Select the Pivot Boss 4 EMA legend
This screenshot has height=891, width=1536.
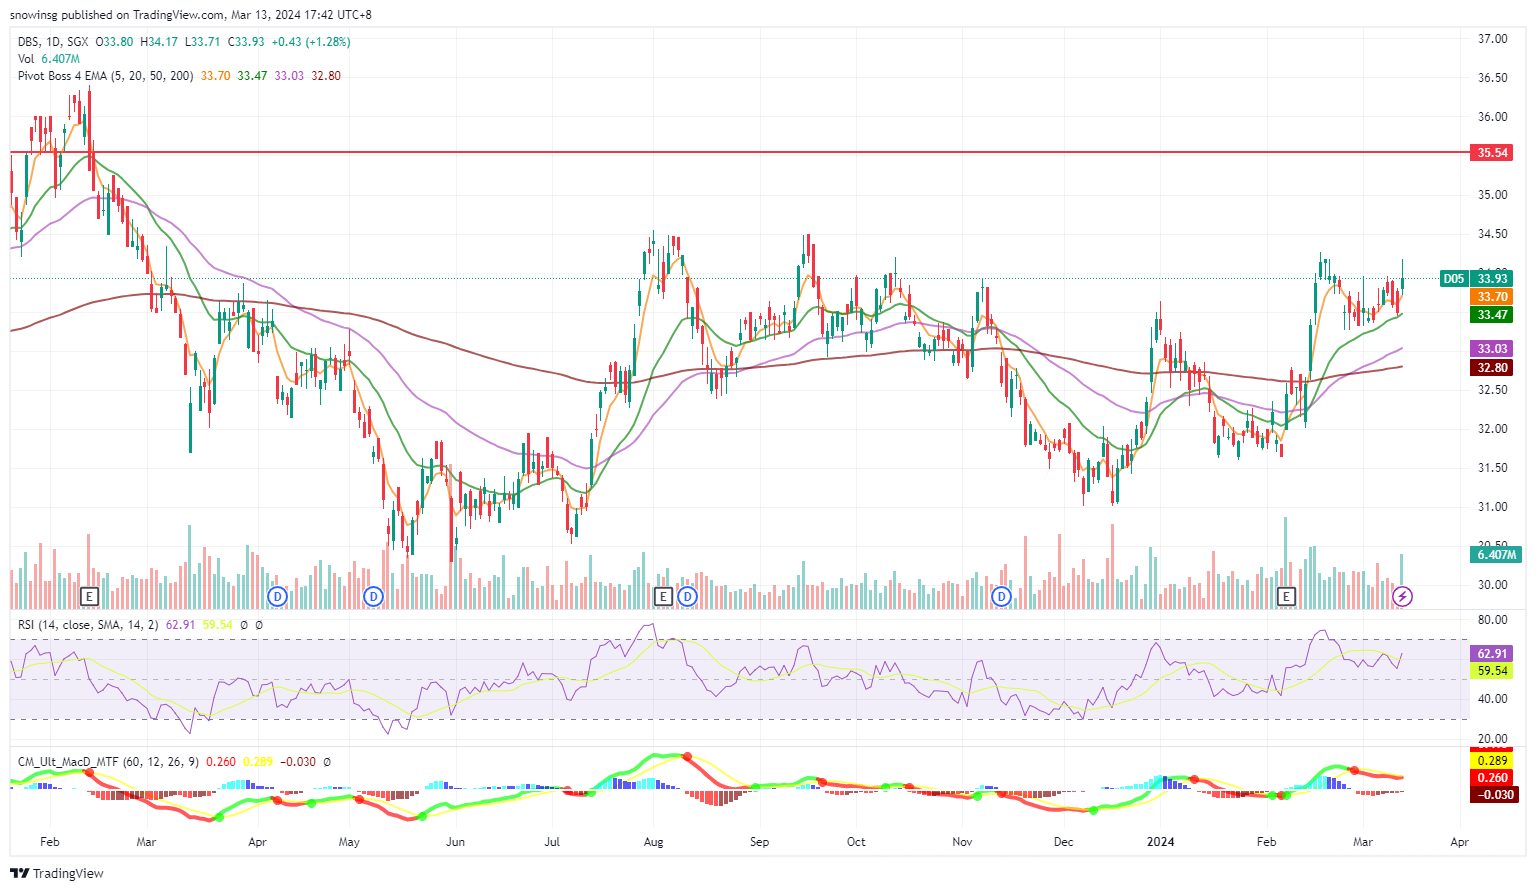pos(105,76)
